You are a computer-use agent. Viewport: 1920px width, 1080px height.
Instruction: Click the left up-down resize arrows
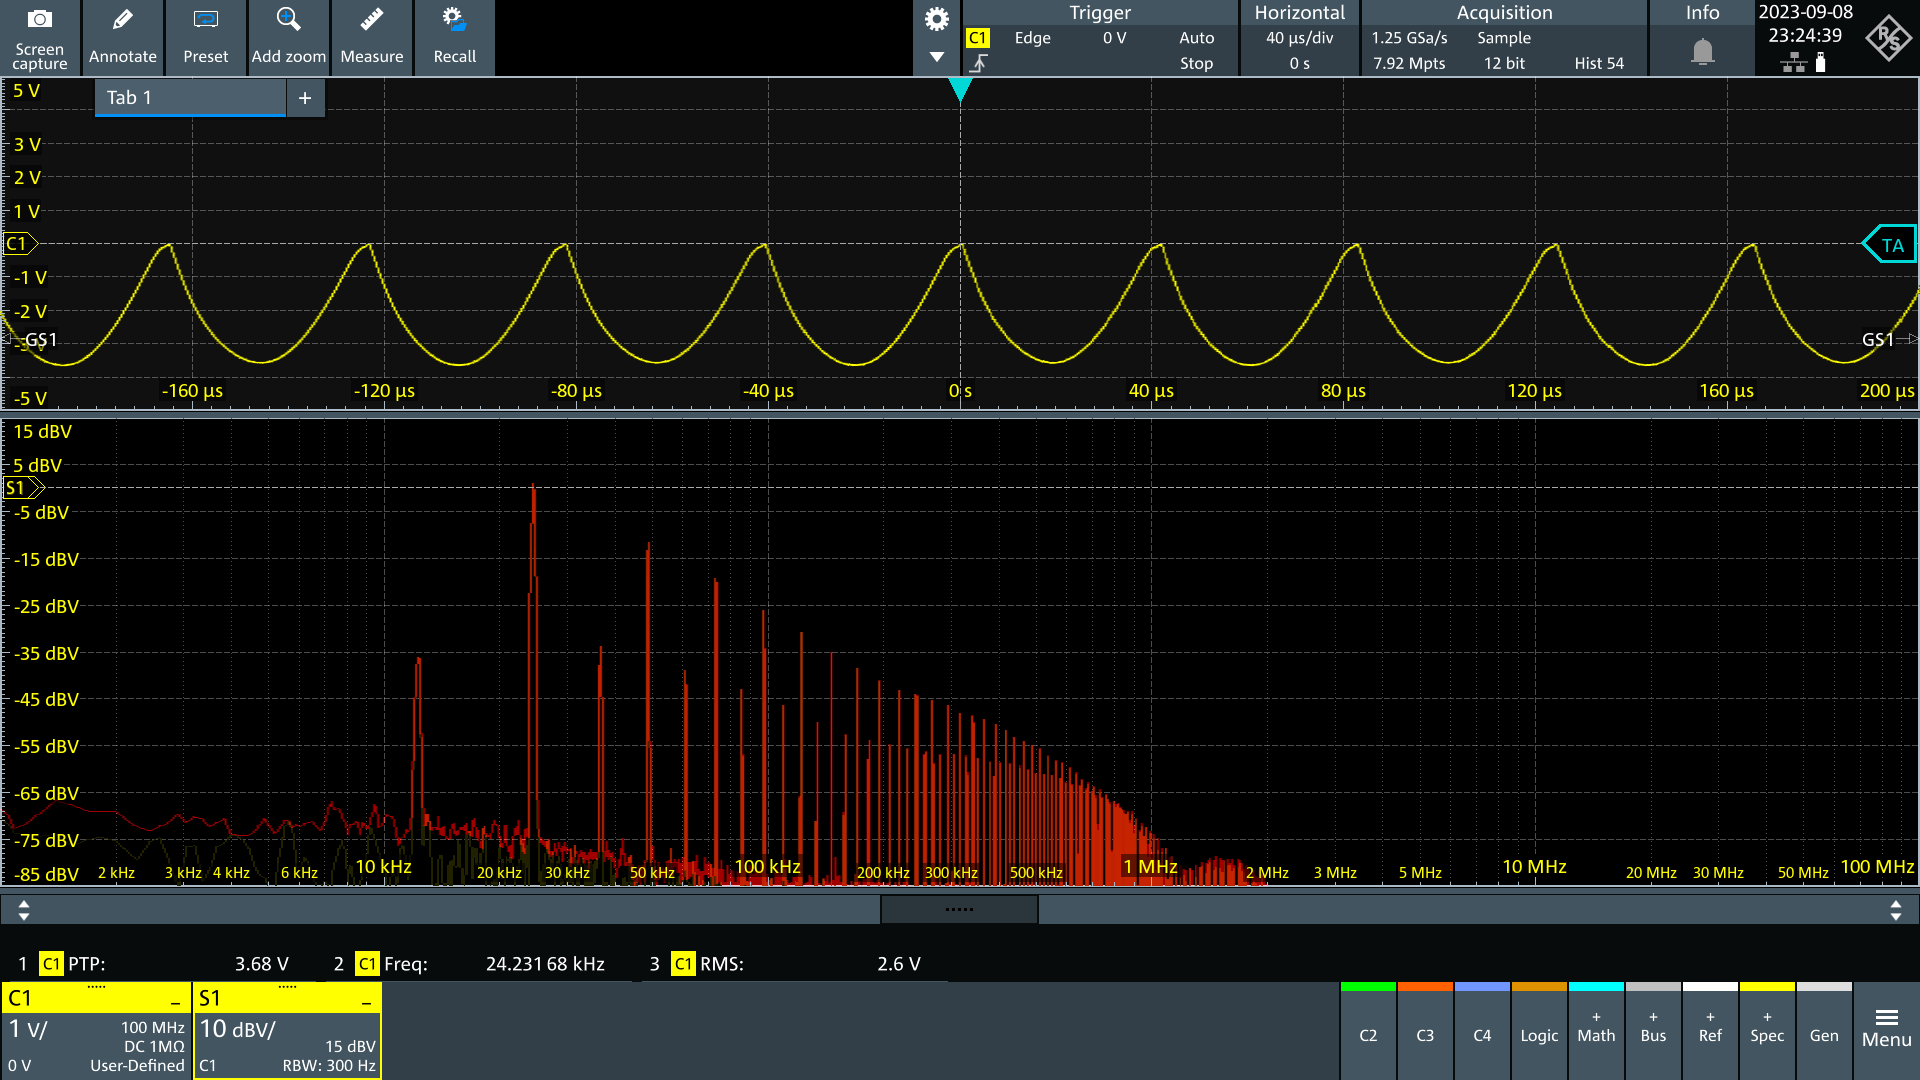pyautogui.click(x=24, y=910)
